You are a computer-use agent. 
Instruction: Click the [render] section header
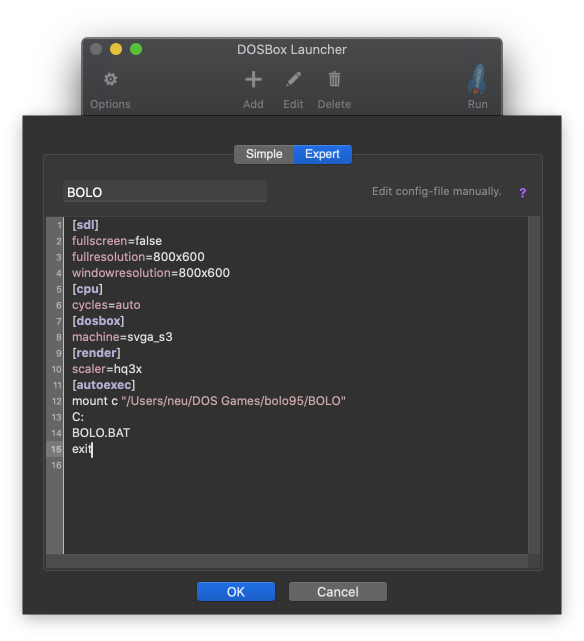coord(96,353)
